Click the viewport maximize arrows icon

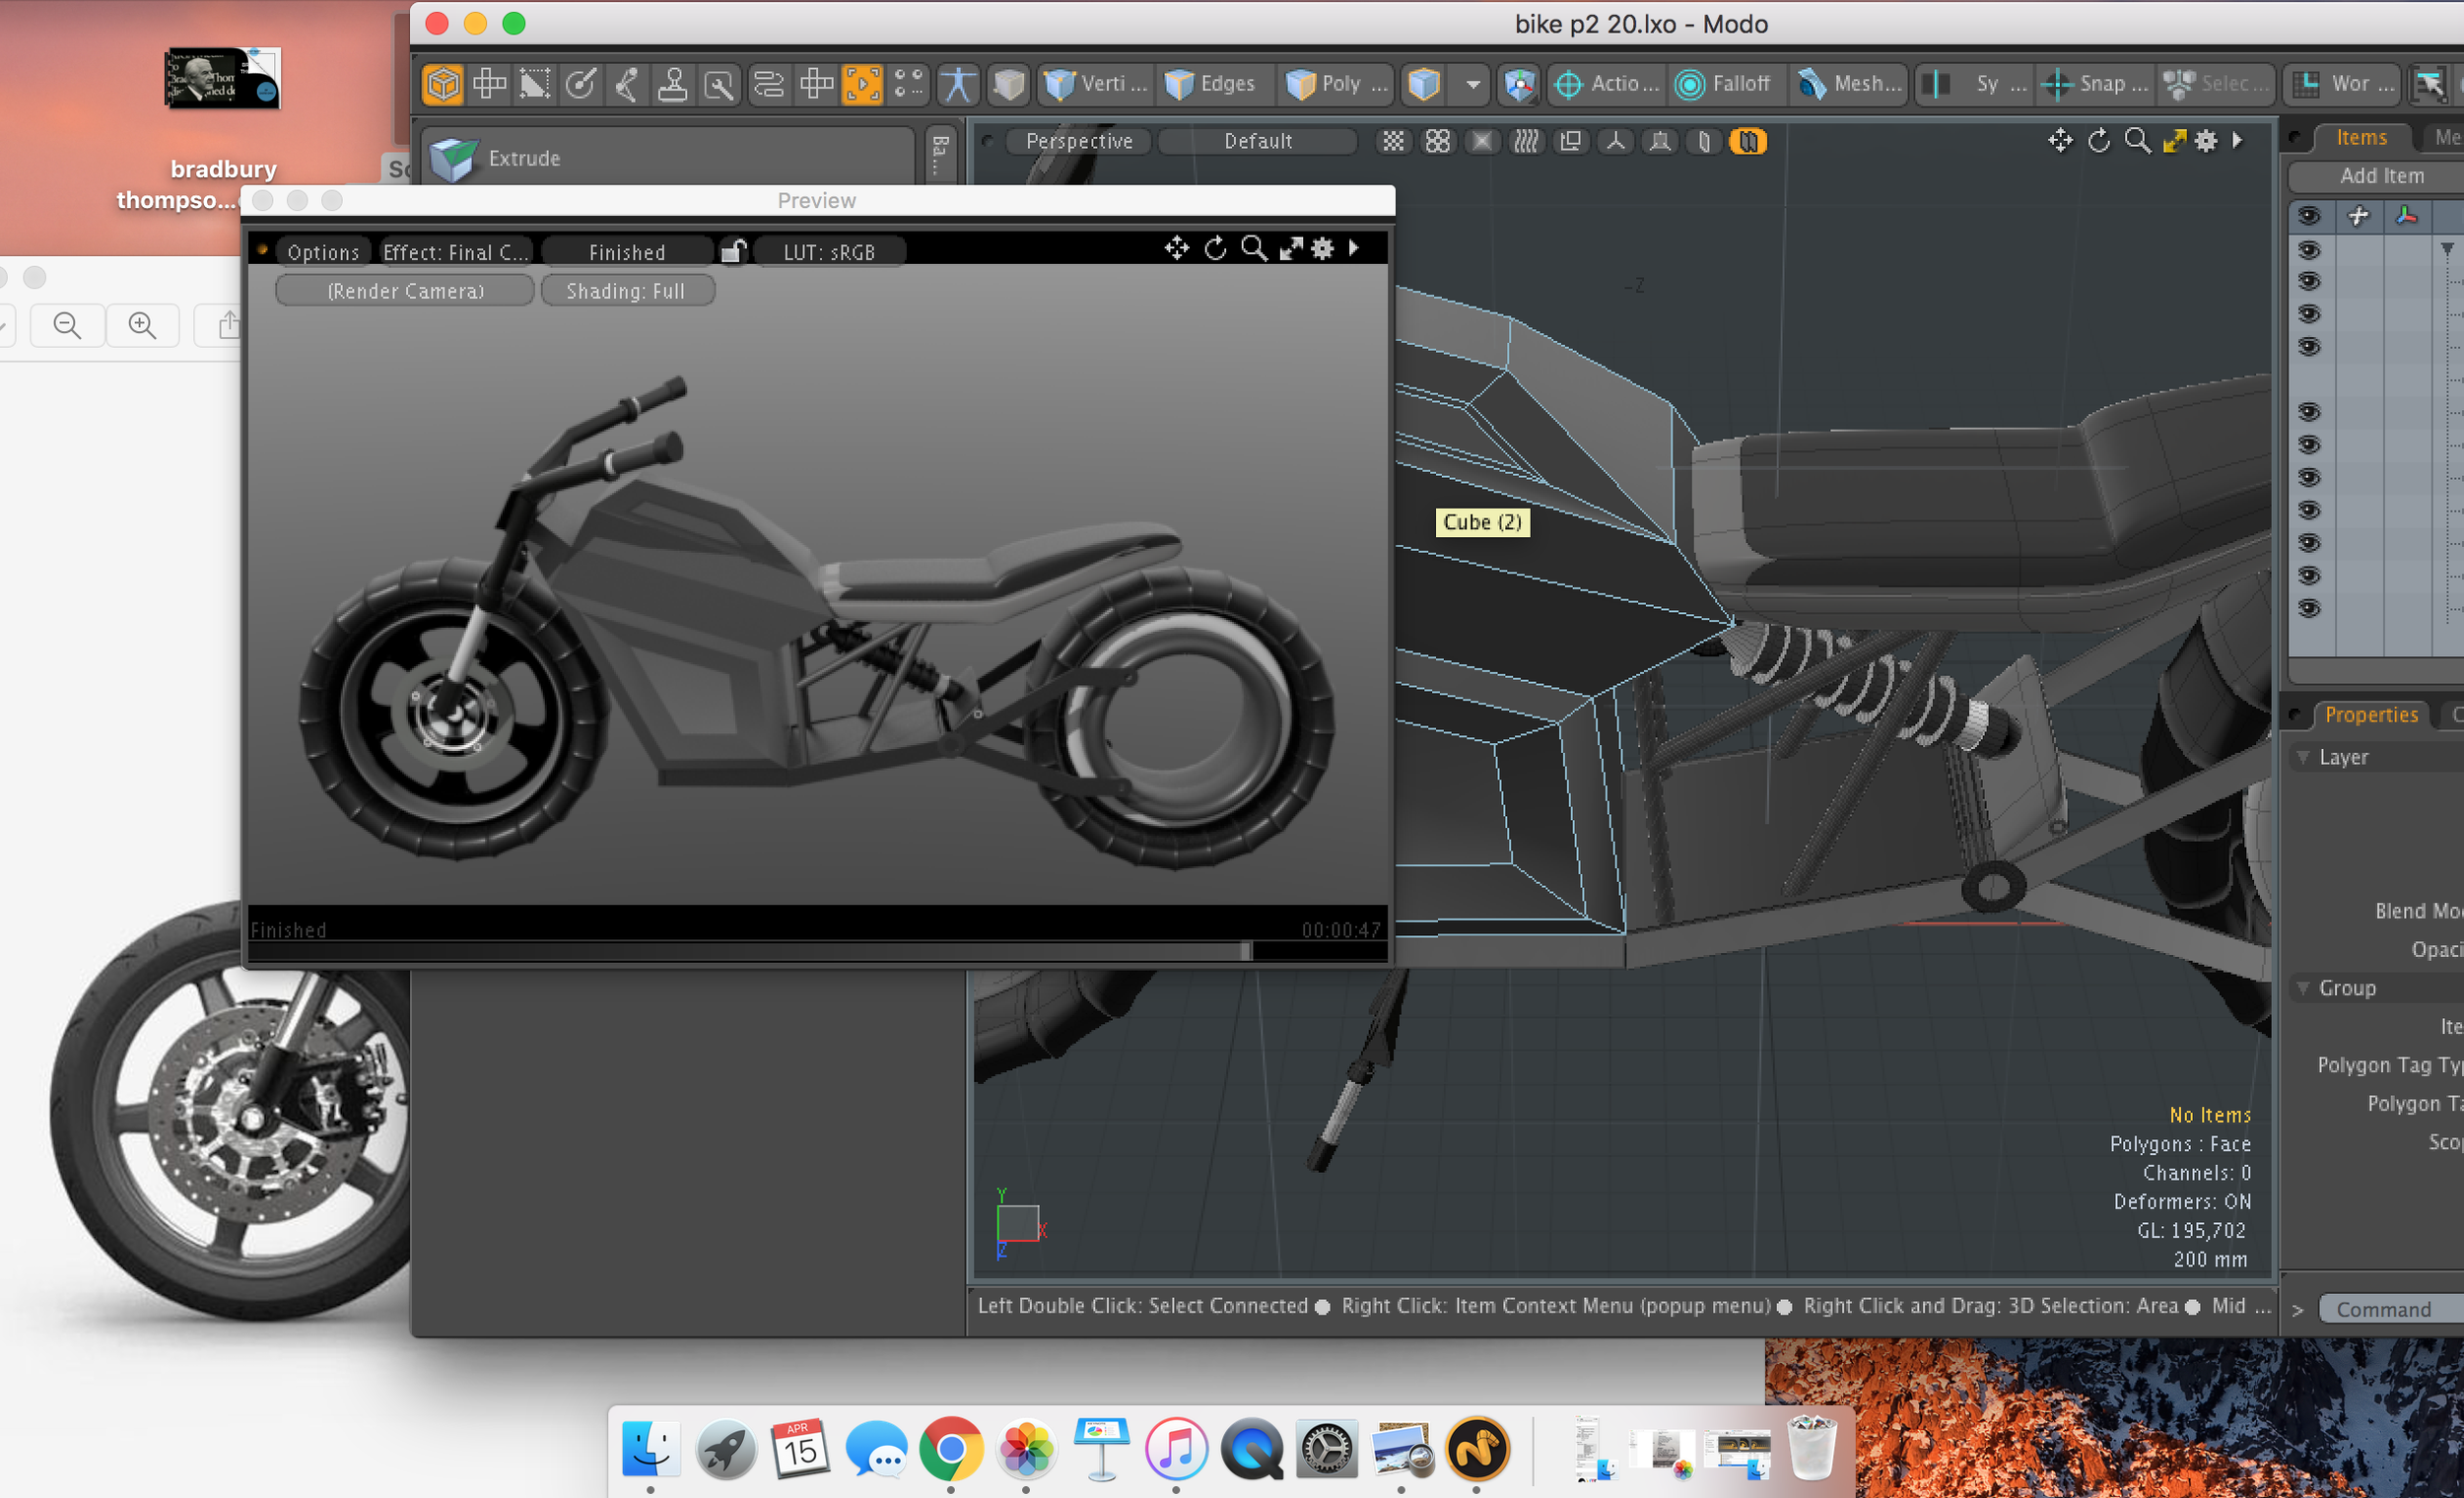2174,141
